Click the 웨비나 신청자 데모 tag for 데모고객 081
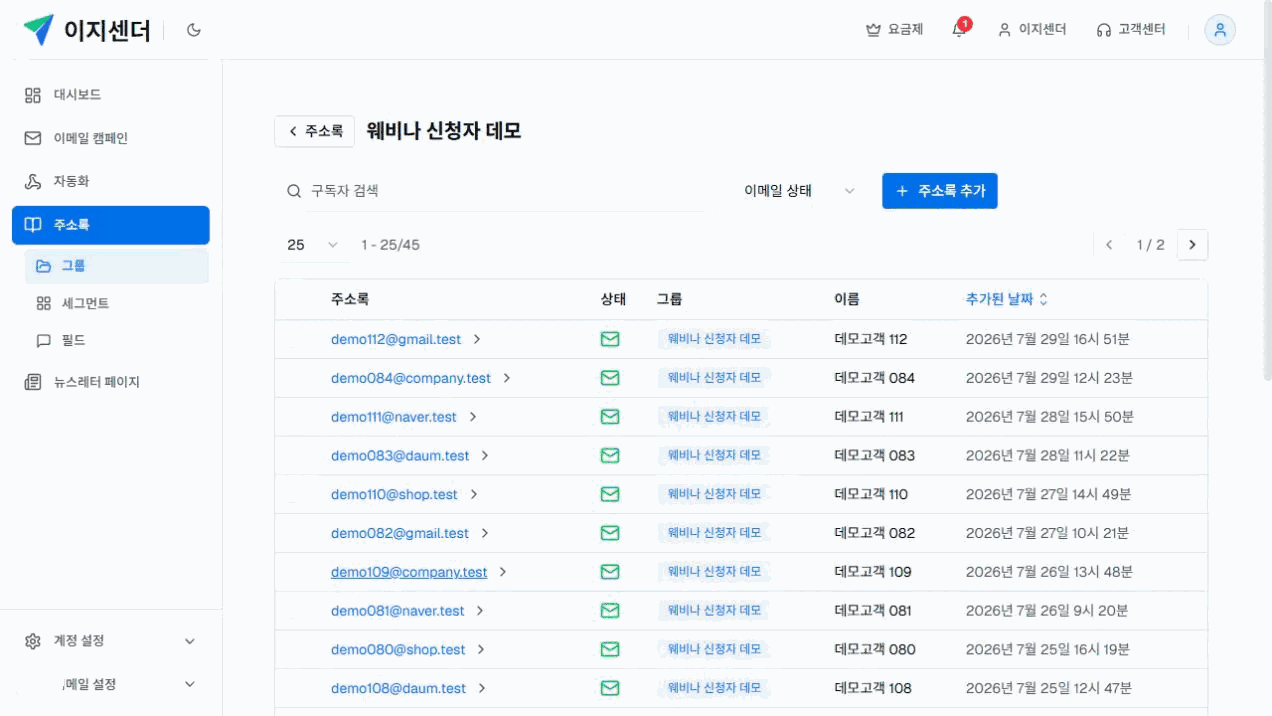 coord(714,611)
